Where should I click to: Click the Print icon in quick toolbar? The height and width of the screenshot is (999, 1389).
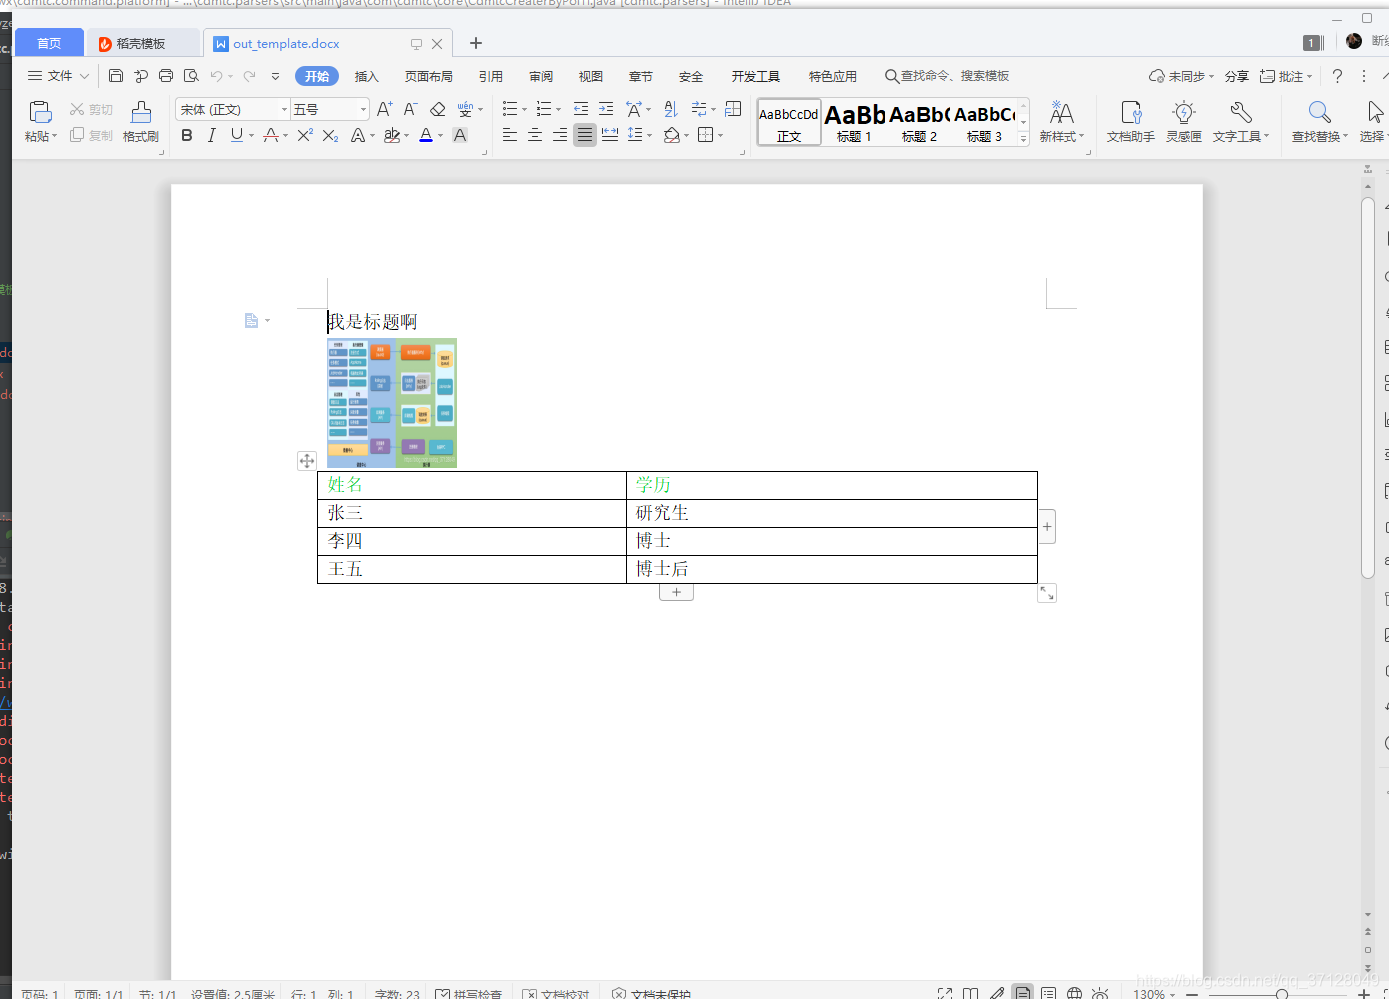click(166, 76)
